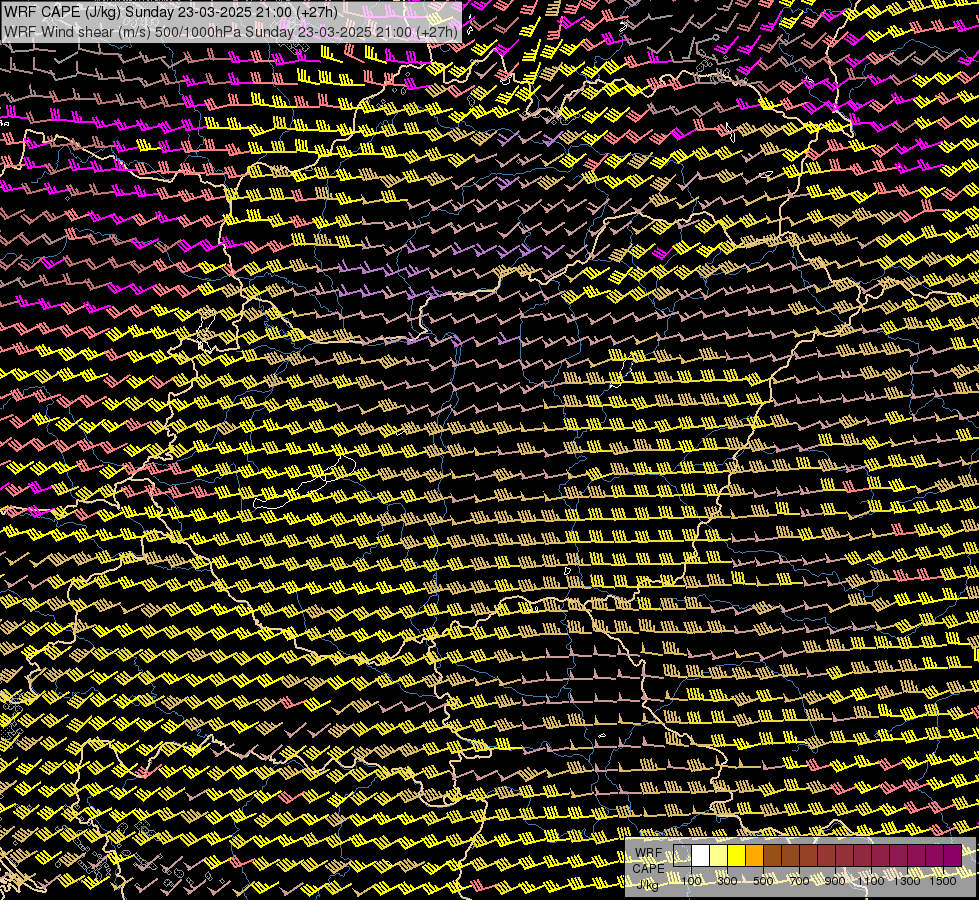This screenshot has height=900, width=979.
Task: Select the orange CAPE legend swatch
Action: tap(754, 855)
